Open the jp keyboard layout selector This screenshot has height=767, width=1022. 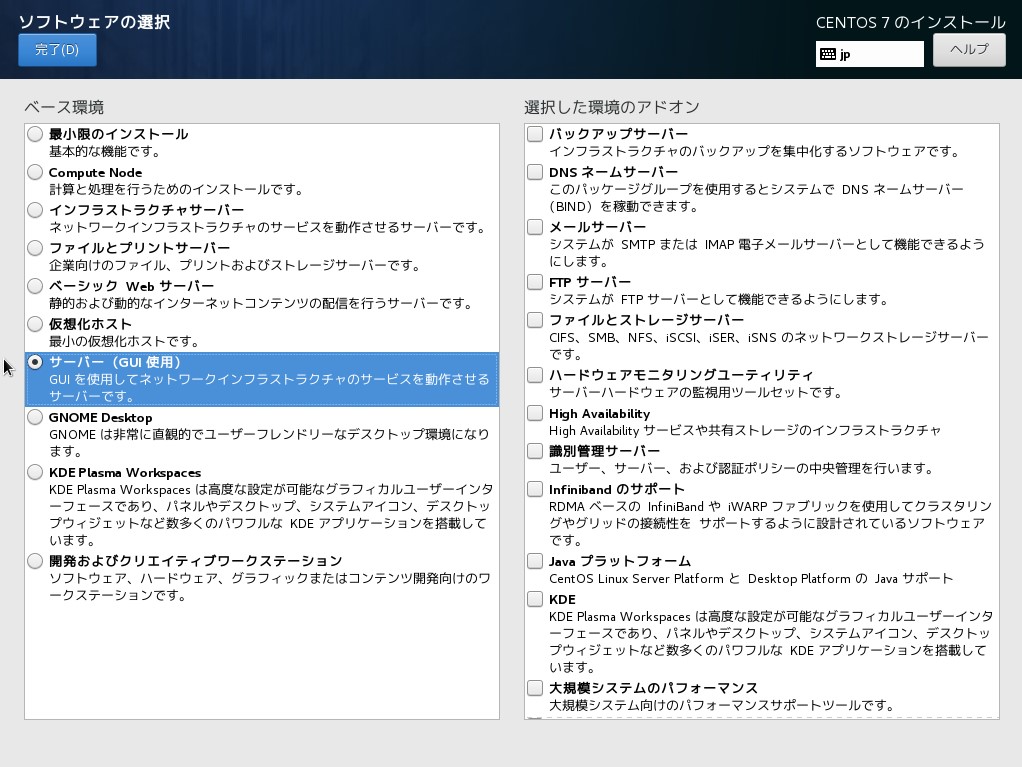(868, 54)
